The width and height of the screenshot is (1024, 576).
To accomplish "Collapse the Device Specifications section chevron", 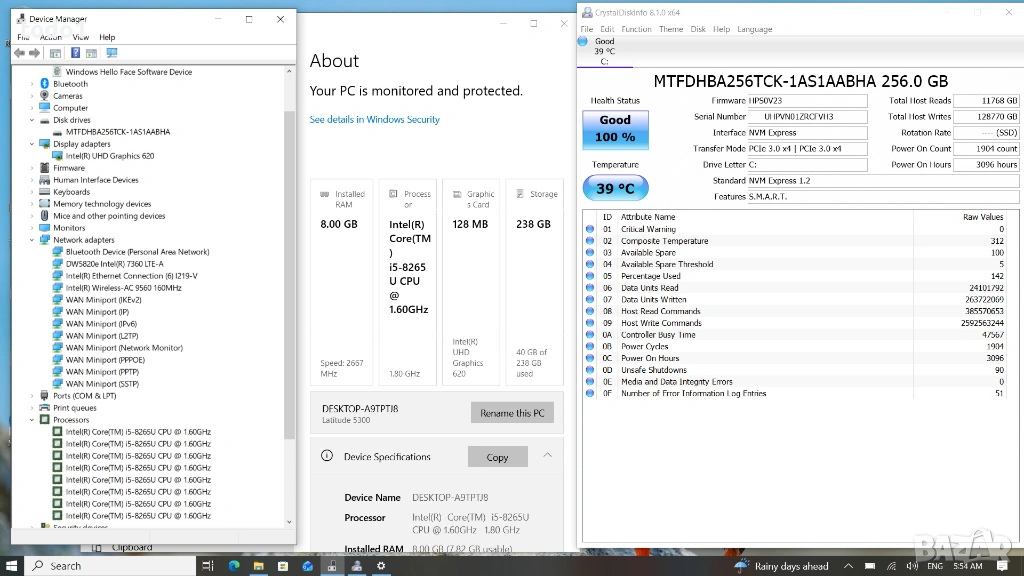I will [x=547, y=456].
